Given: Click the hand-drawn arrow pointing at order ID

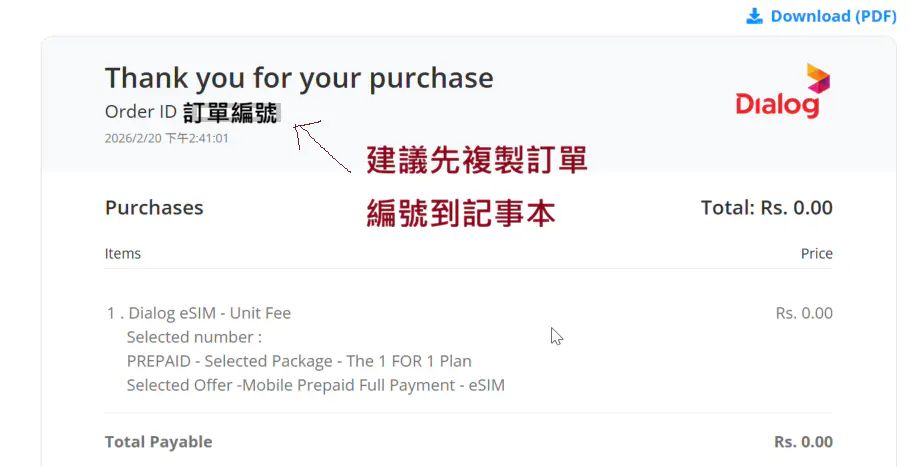Looking at the screenshot, I should click(323, 146).
